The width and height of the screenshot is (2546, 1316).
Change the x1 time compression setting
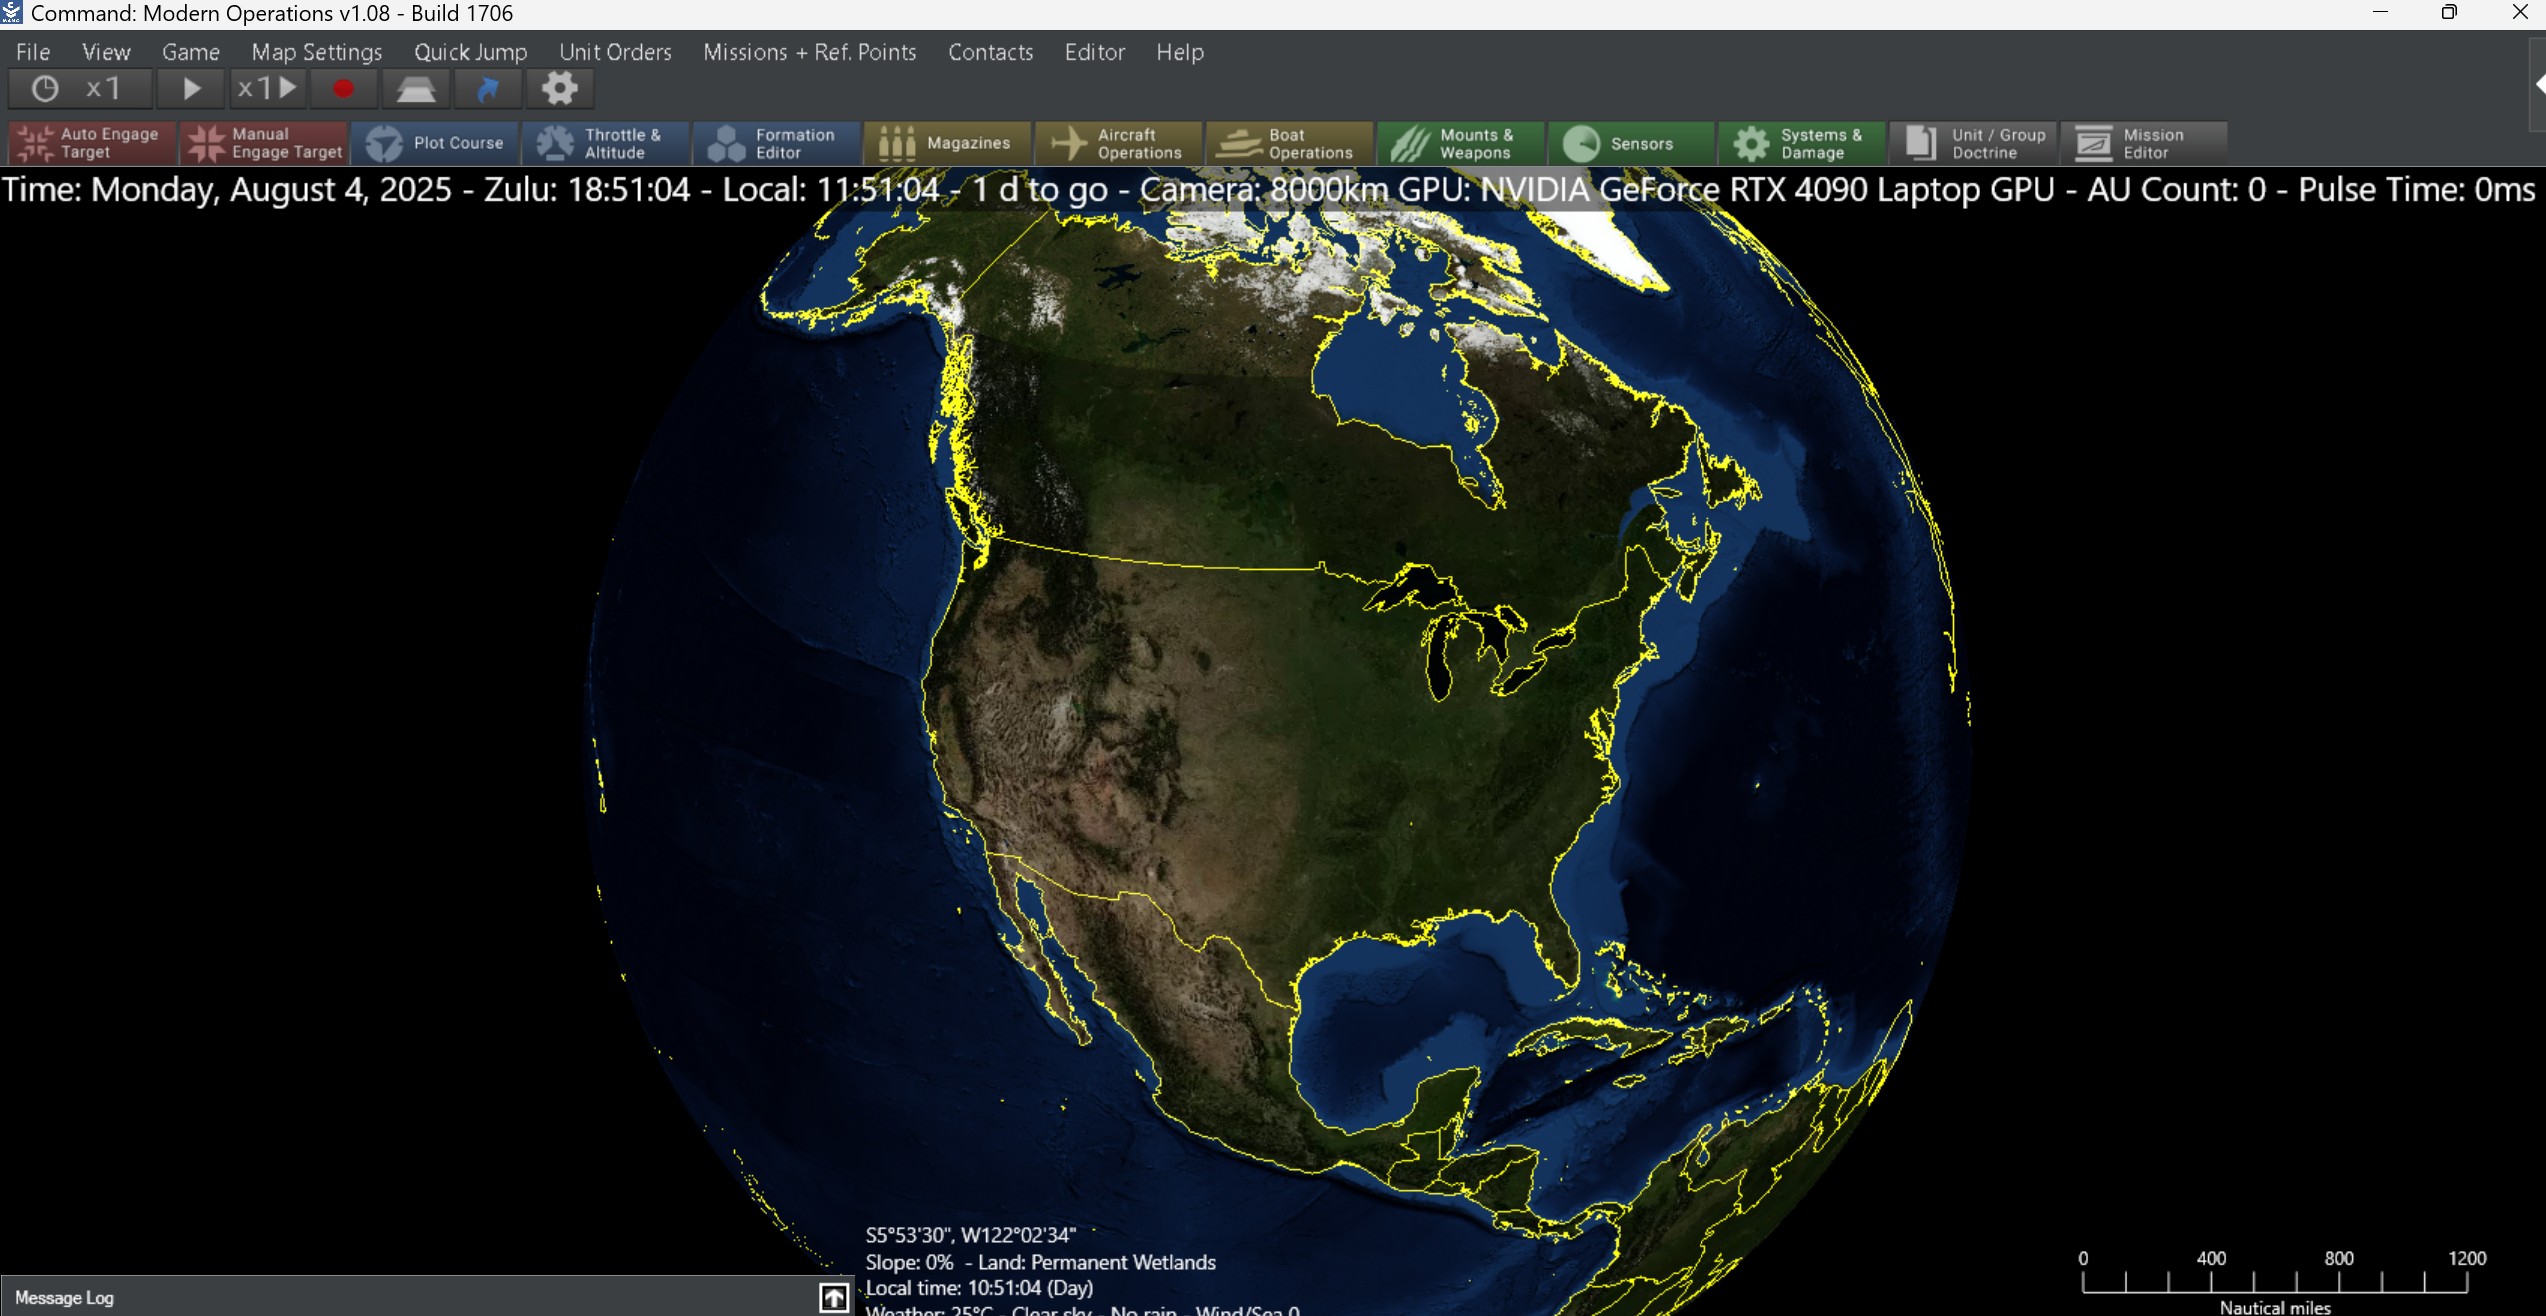tap(80, 89)
